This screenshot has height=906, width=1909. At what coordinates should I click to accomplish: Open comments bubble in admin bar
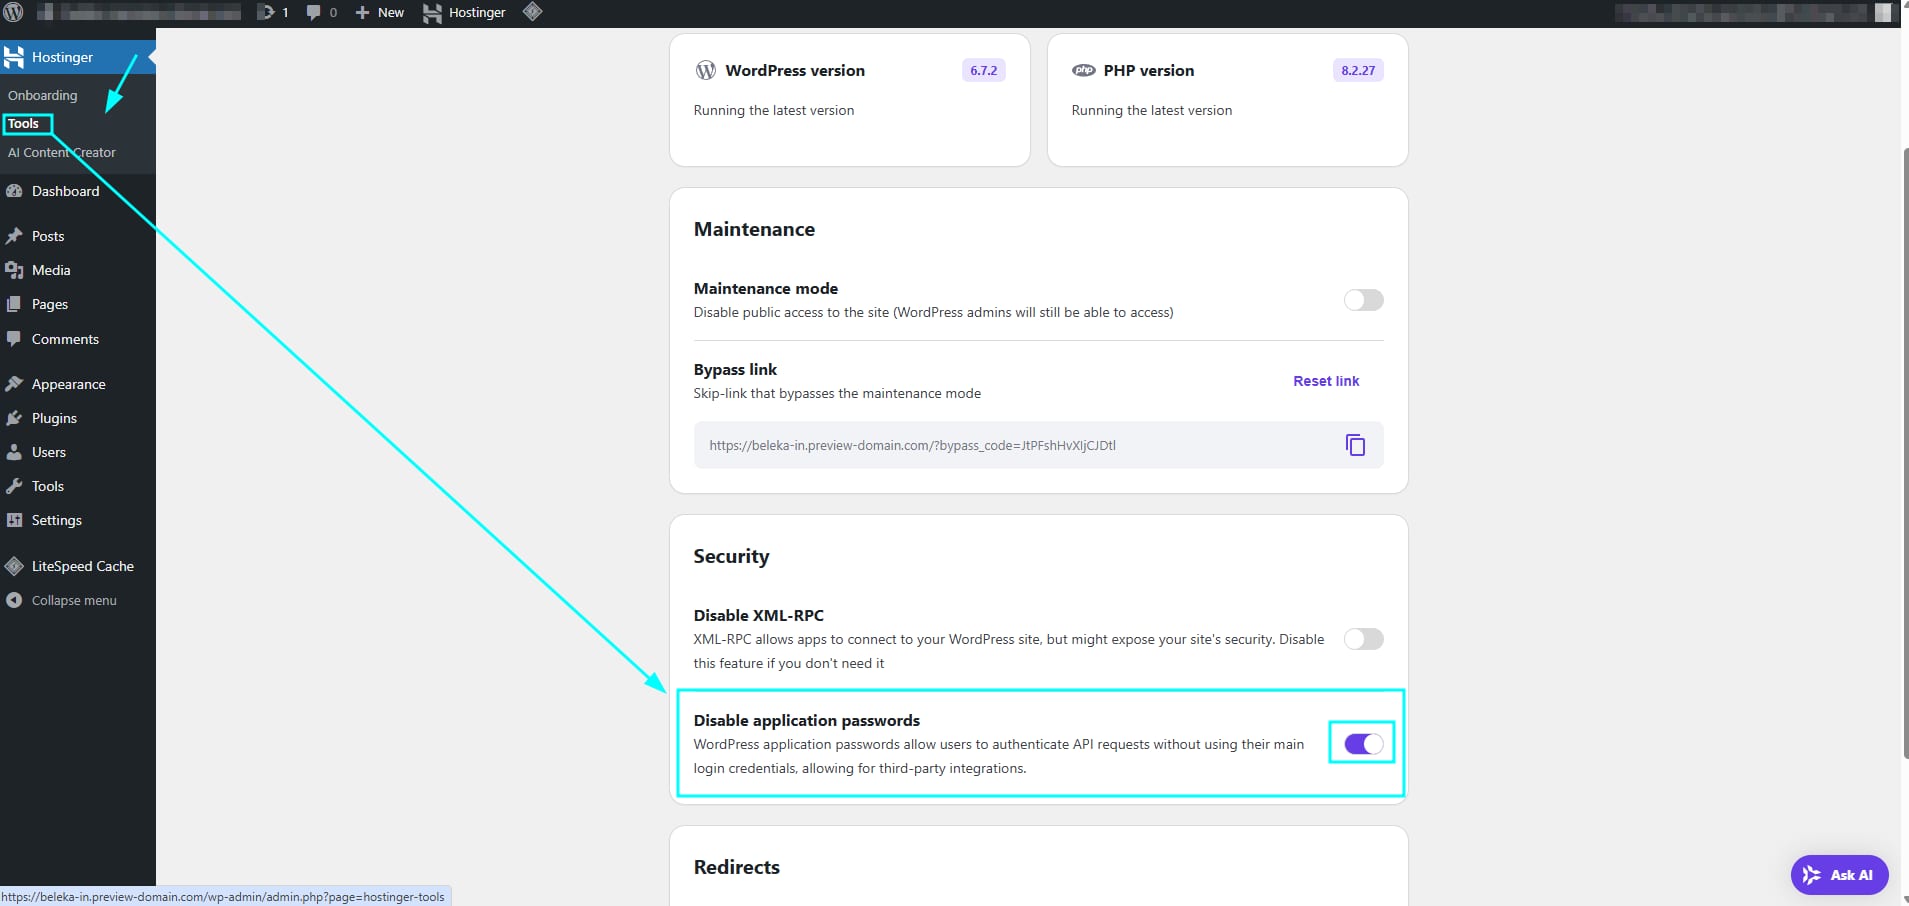pyautogui.click(x=321, y=12)
